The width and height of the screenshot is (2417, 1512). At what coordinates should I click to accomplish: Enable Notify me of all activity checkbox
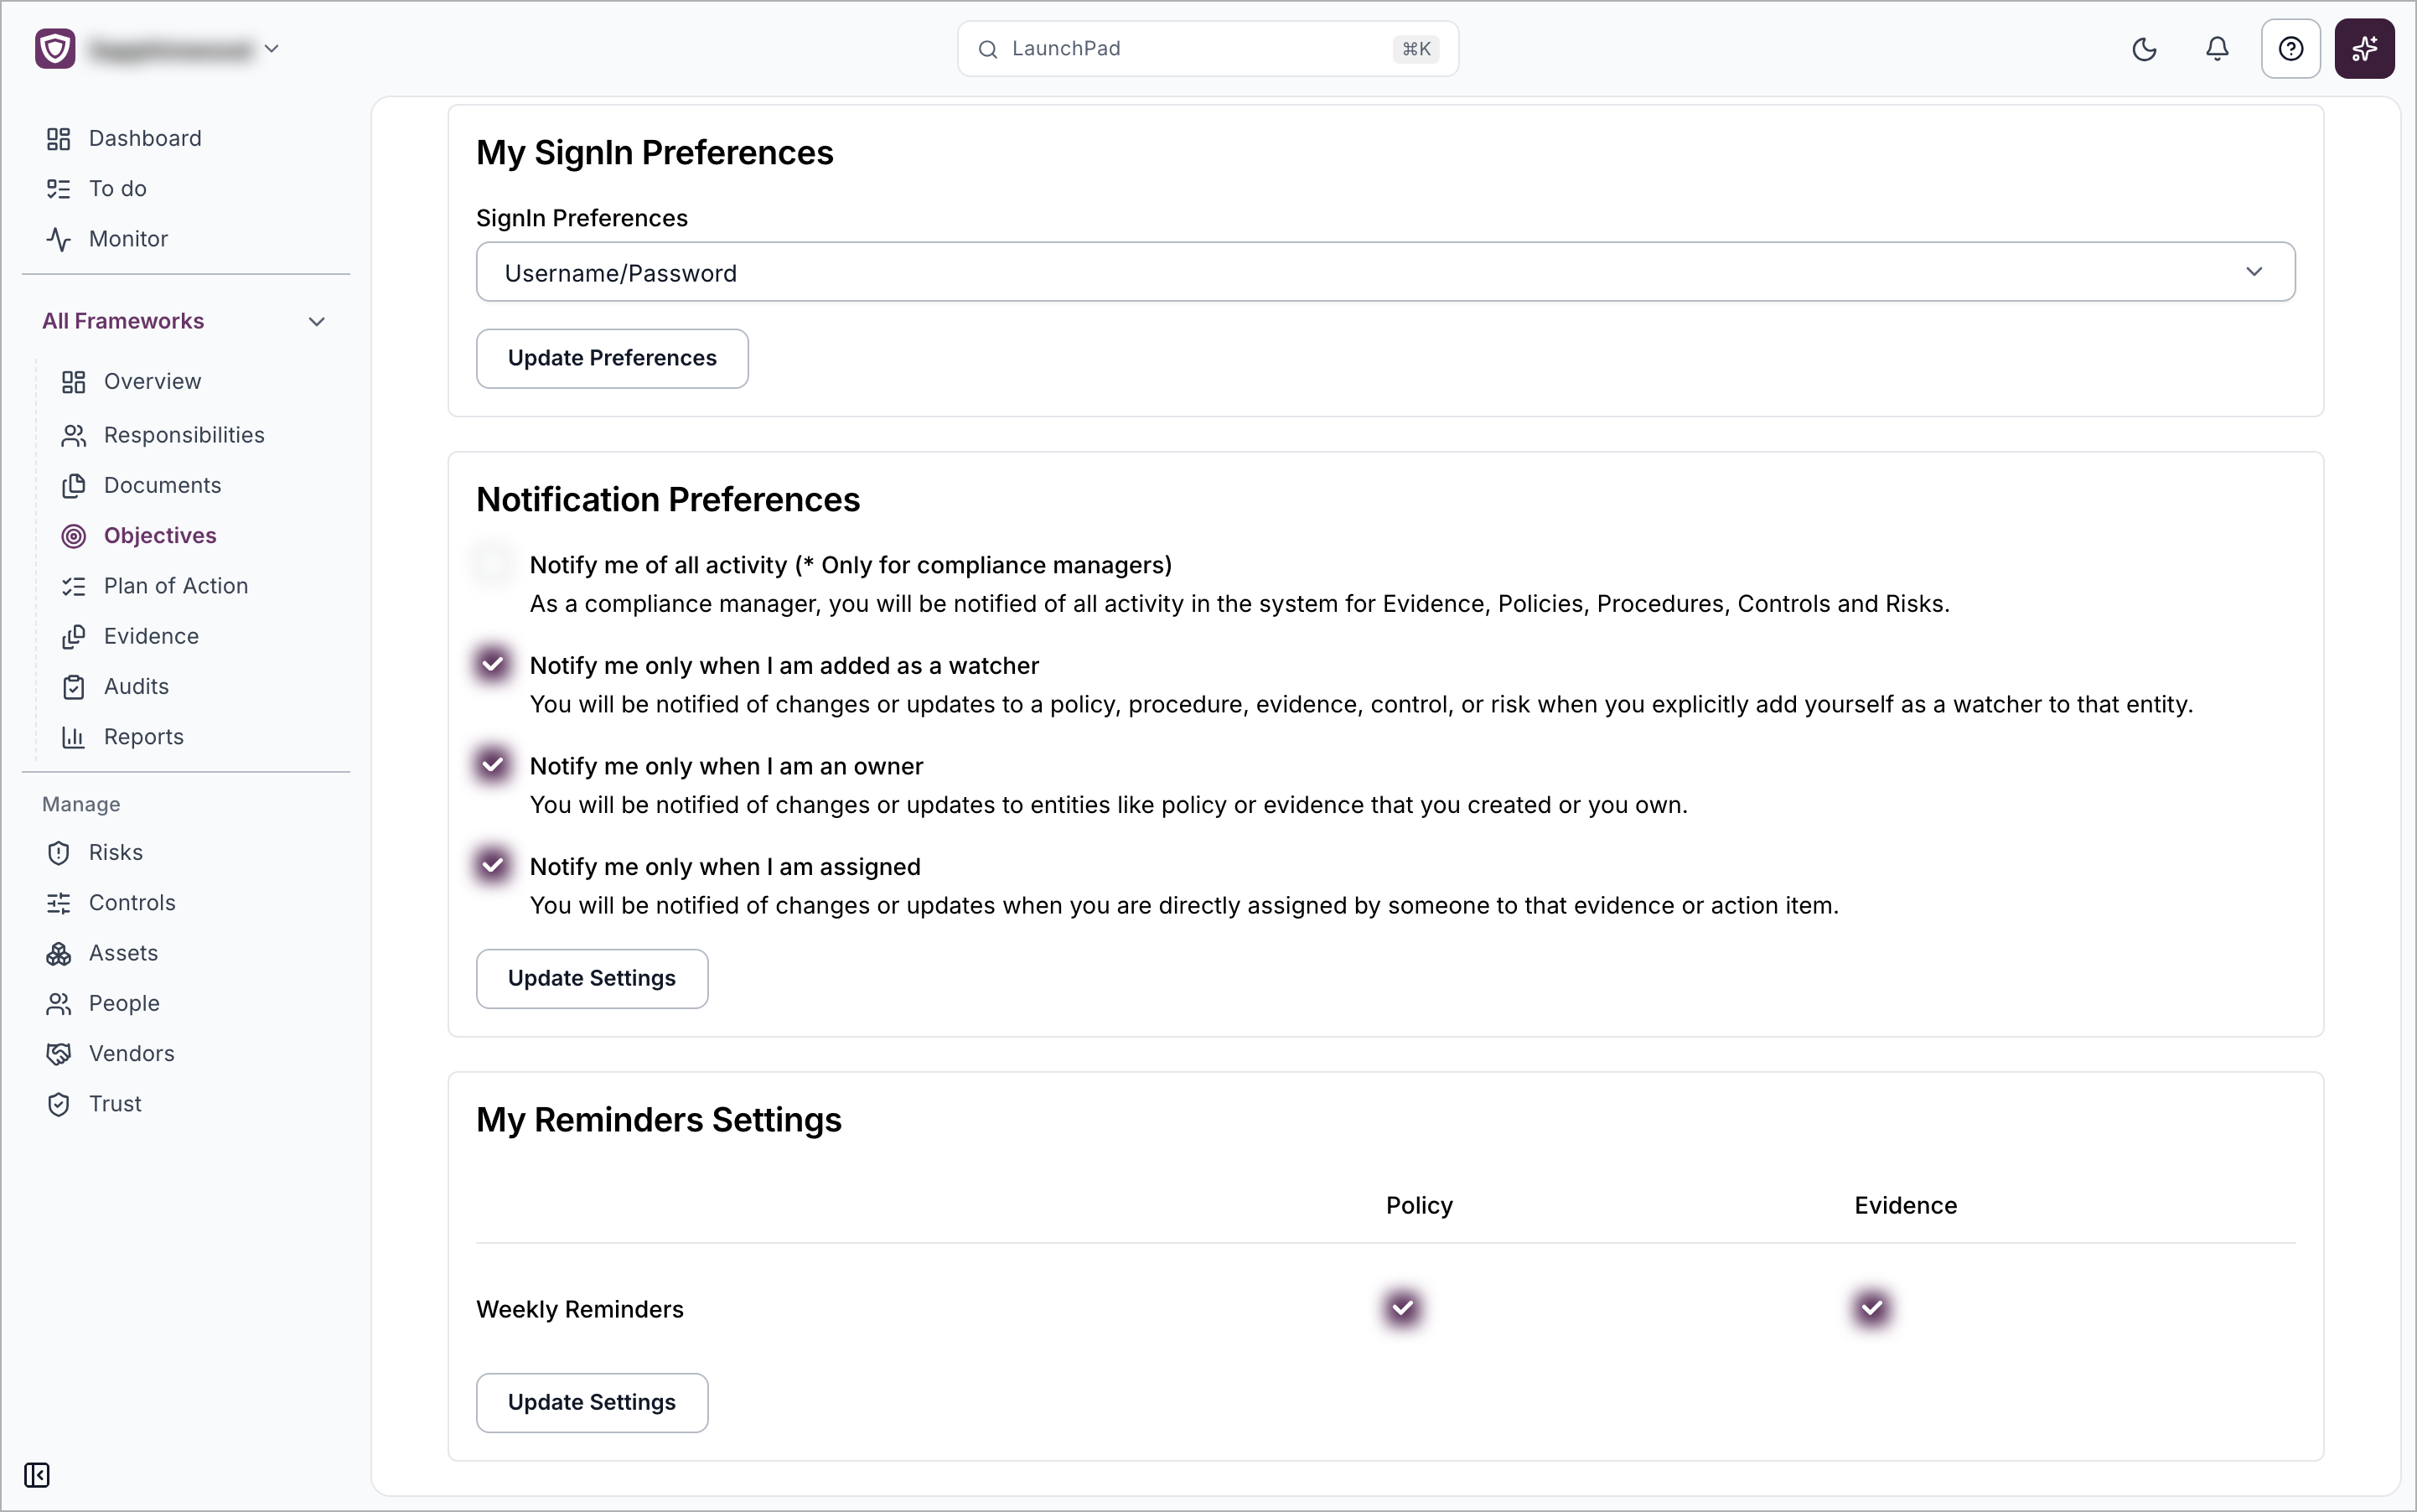tap(492, 564)
